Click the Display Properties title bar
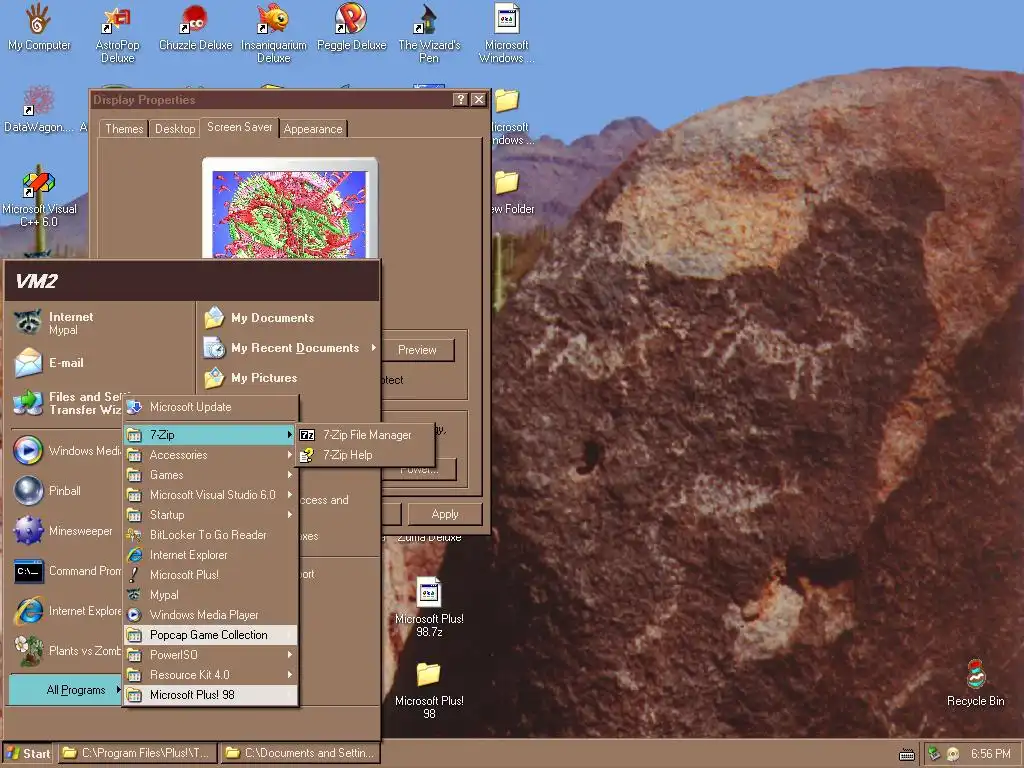The height and width of the screenshot is (768, 1024). (x=271, y=100)
